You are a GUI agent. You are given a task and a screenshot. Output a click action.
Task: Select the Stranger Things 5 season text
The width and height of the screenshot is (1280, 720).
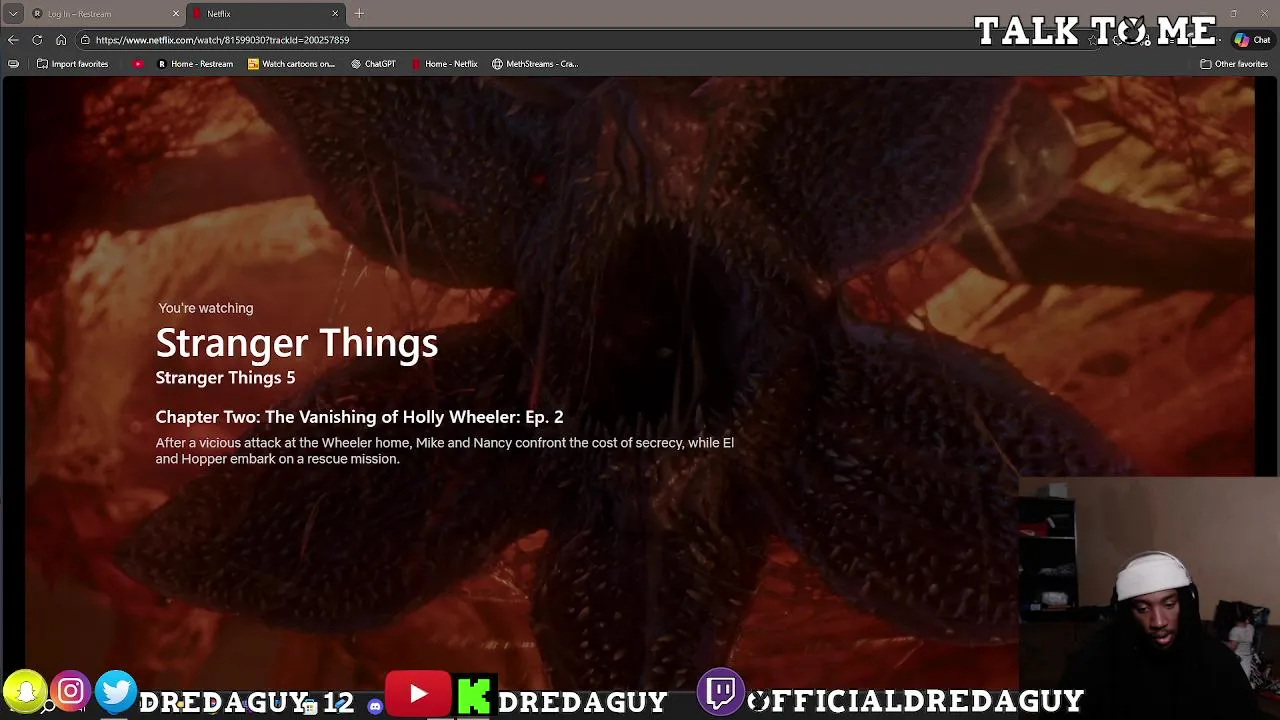225,378
